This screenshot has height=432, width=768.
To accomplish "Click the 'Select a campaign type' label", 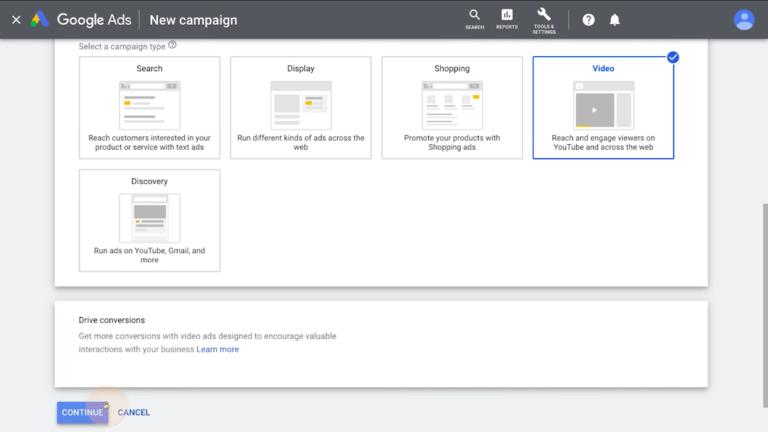I will tap(122, 47).
